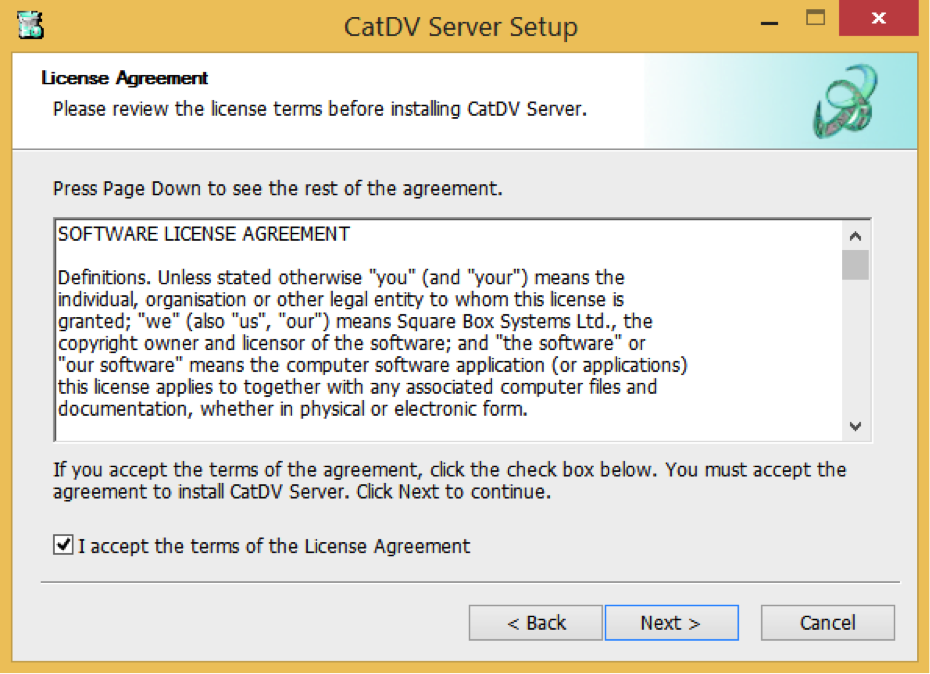
Task: Click the "If you accept the terms" instruction text
Action: (x=449, y=480)
